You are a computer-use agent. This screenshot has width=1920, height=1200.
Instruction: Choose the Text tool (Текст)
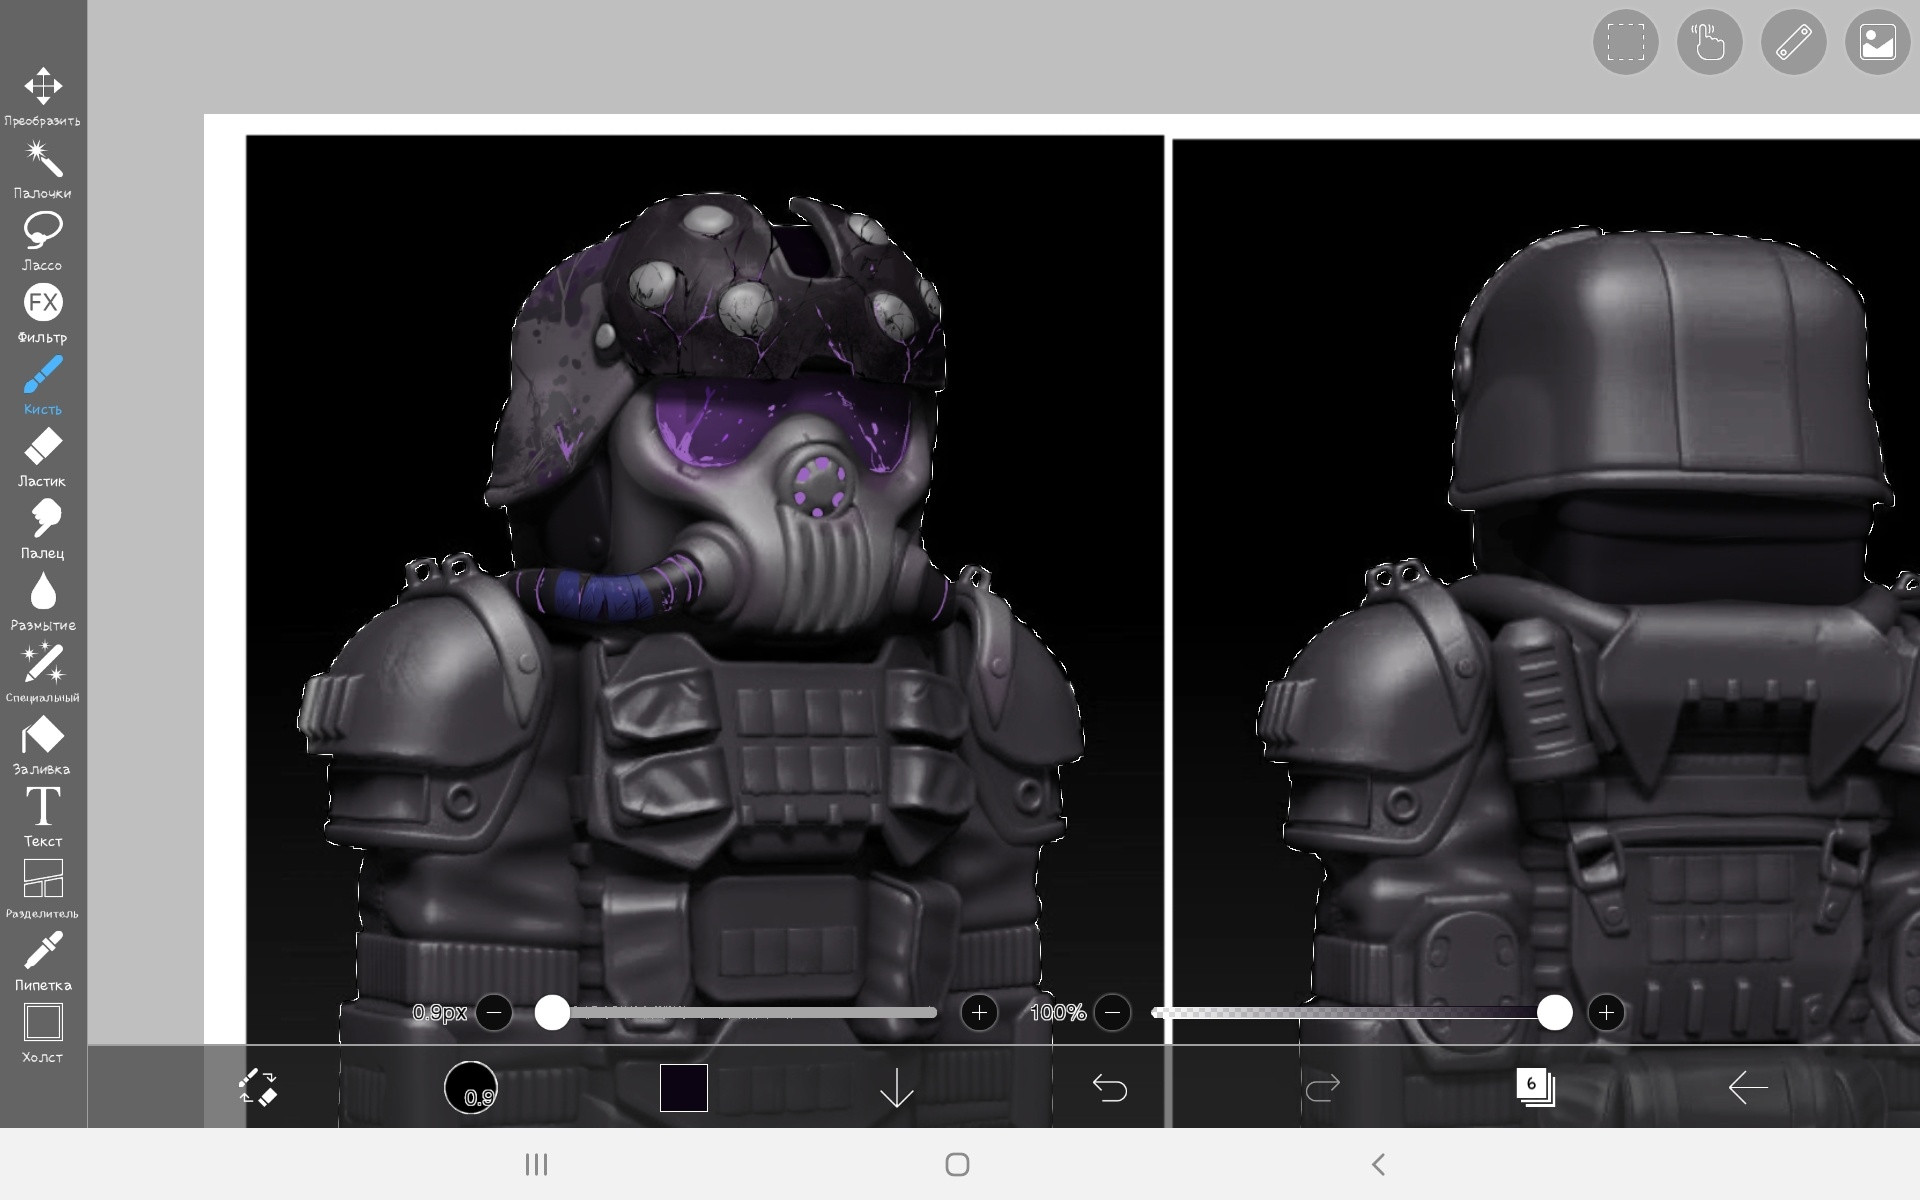click(43, 817)
